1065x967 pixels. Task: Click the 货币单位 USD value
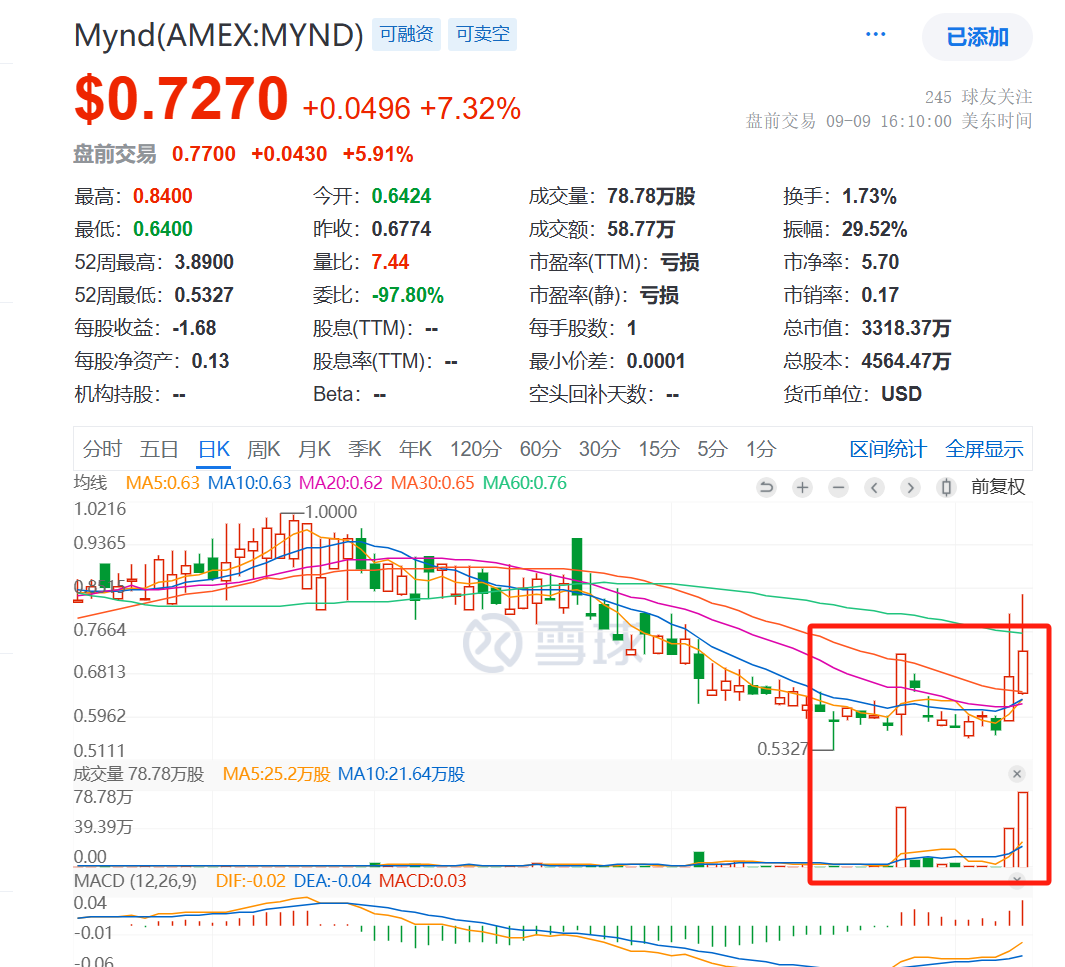click(901, 394)
